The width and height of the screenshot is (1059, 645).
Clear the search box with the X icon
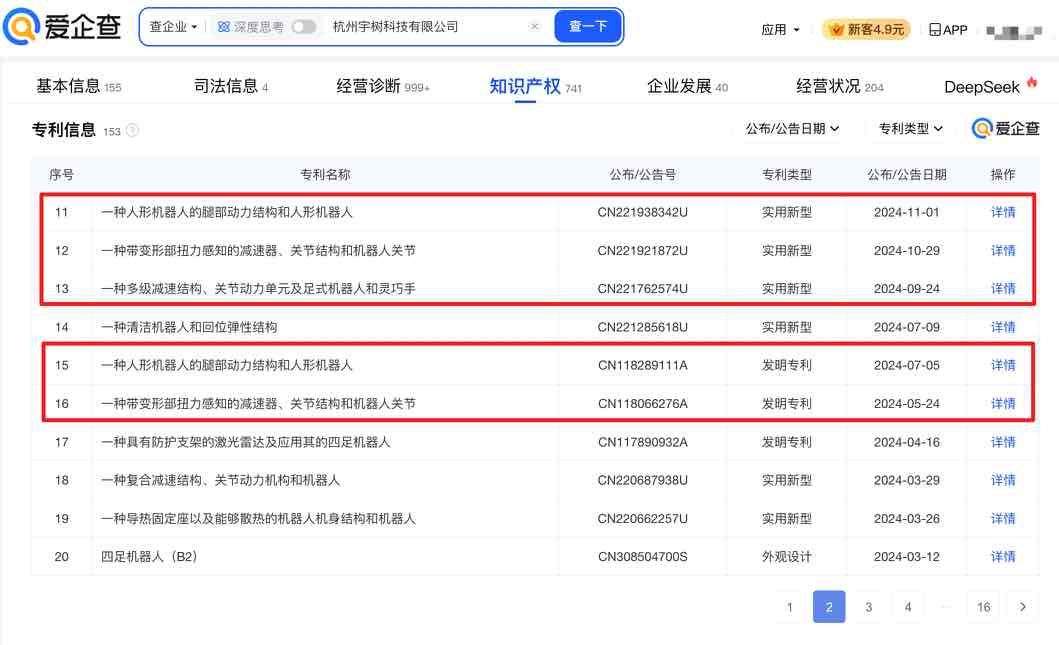pyautogui.click(x=534, y=26)
